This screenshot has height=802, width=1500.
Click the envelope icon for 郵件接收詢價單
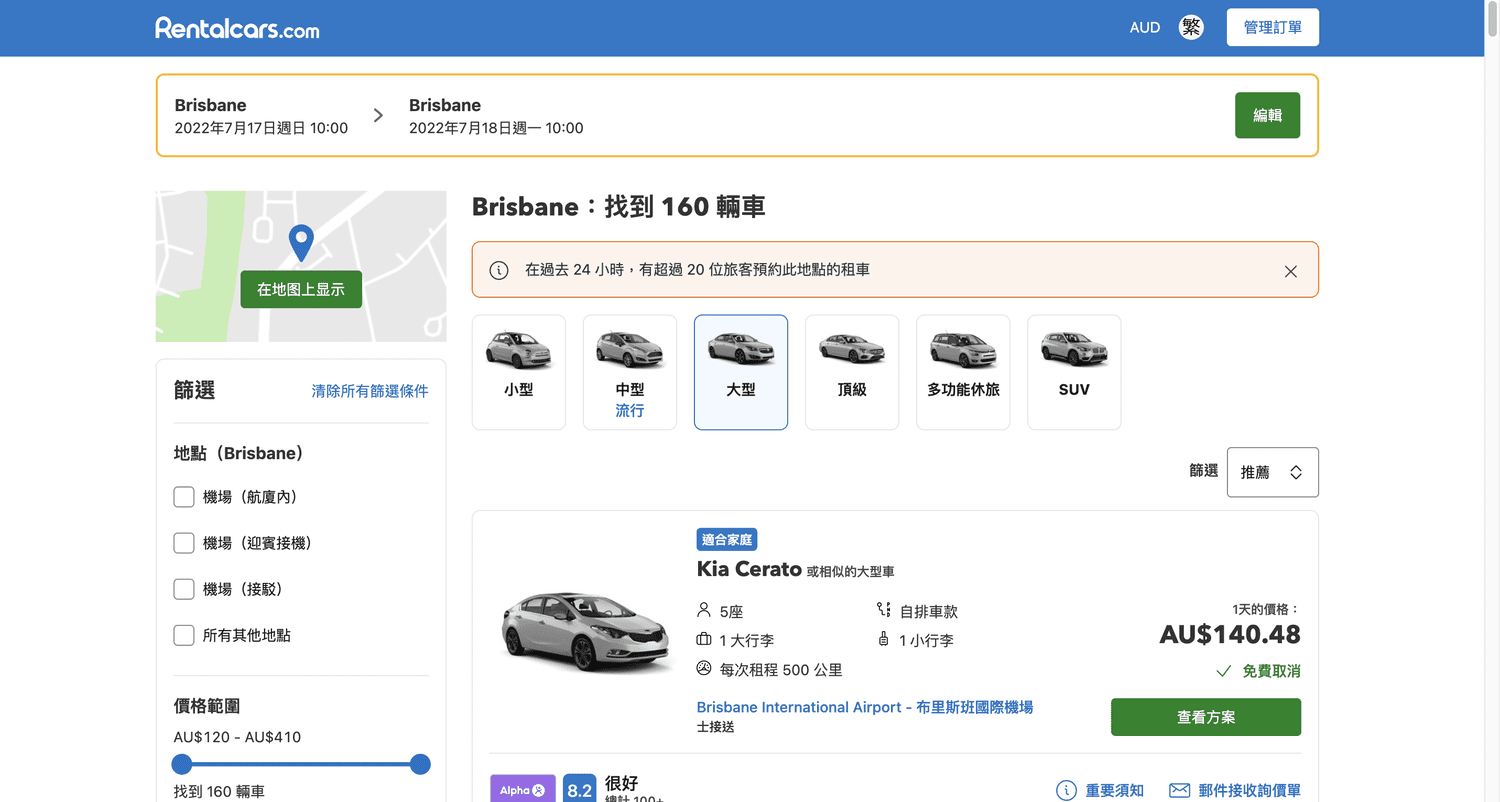pyautogui.click(x=1180, y=790)
